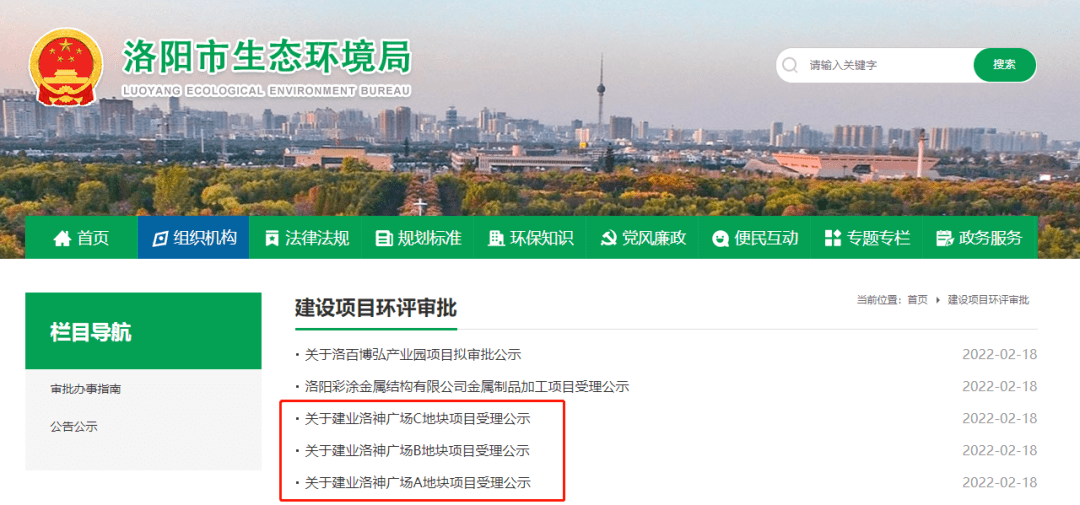Screen dimensions: 1080x505
Task: Click the 法律法规 bookmark icon
Action: (272, 238)
